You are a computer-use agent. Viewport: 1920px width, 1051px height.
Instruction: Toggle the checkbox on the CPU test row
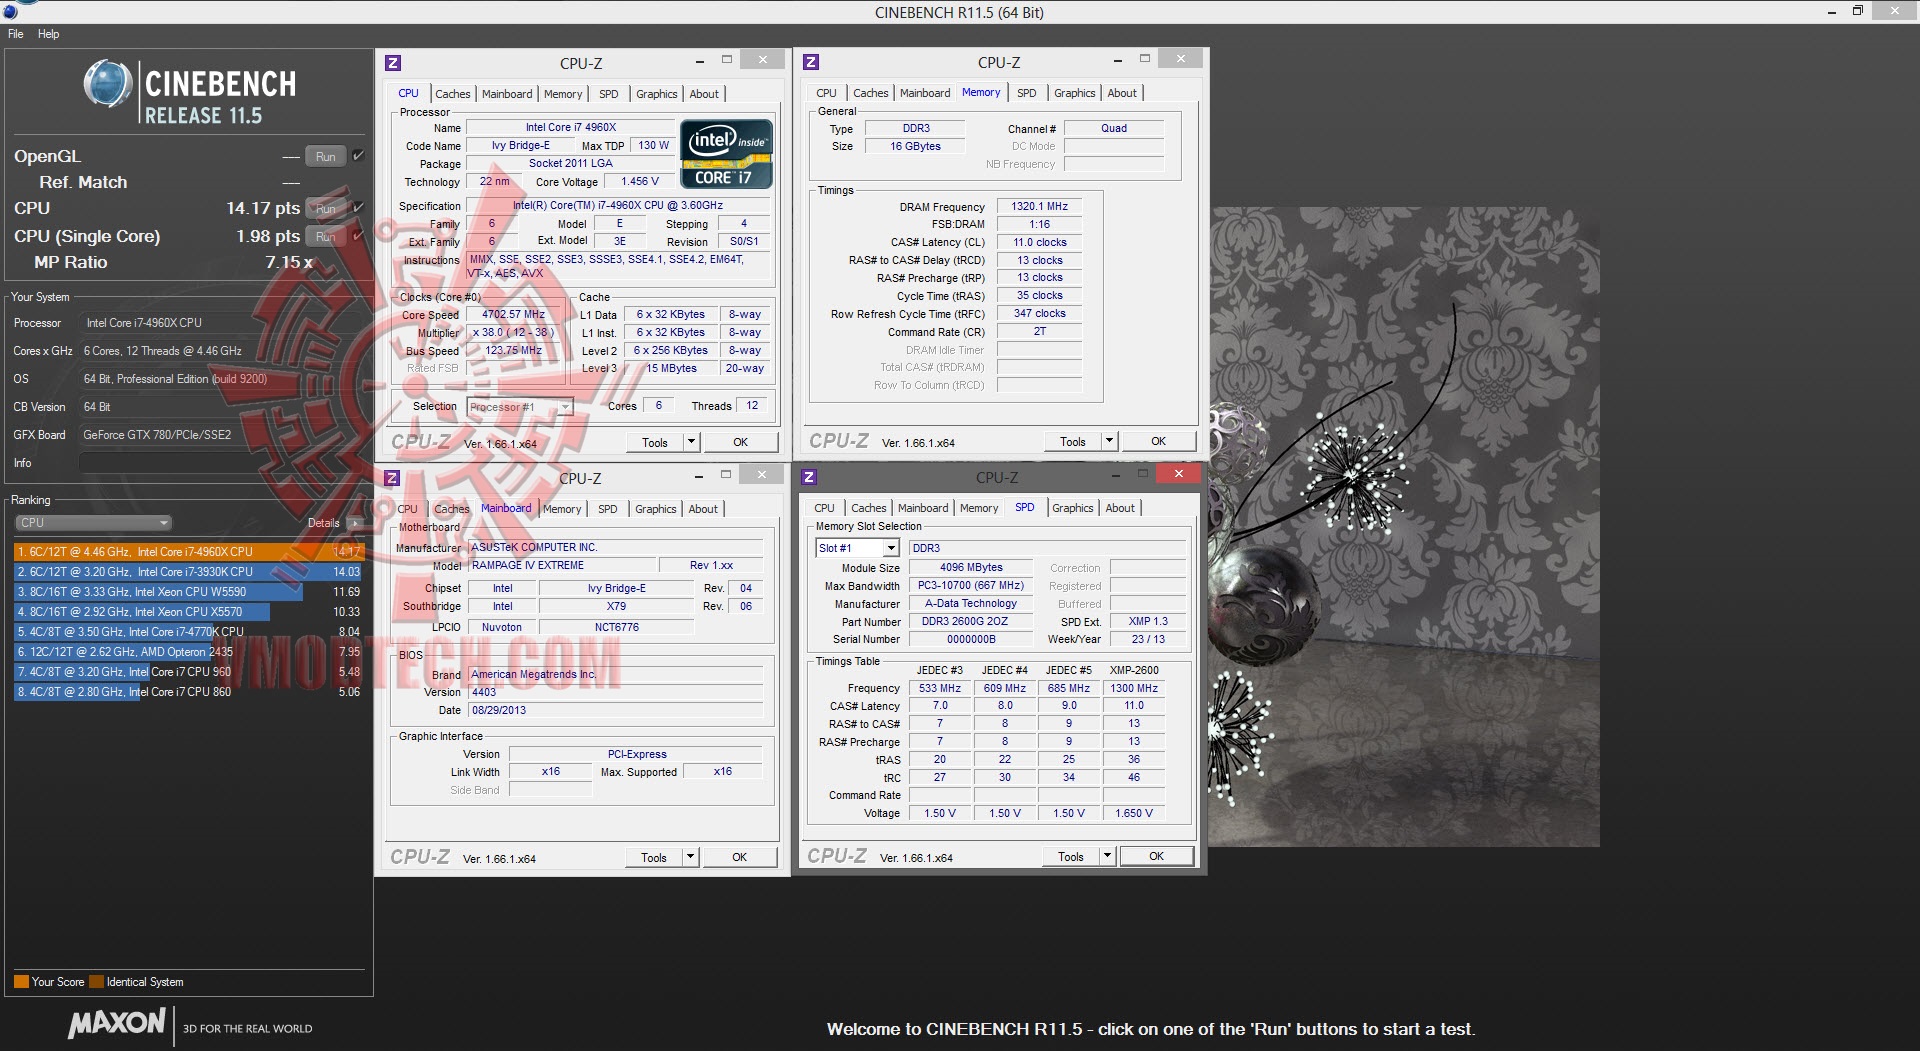358,208
